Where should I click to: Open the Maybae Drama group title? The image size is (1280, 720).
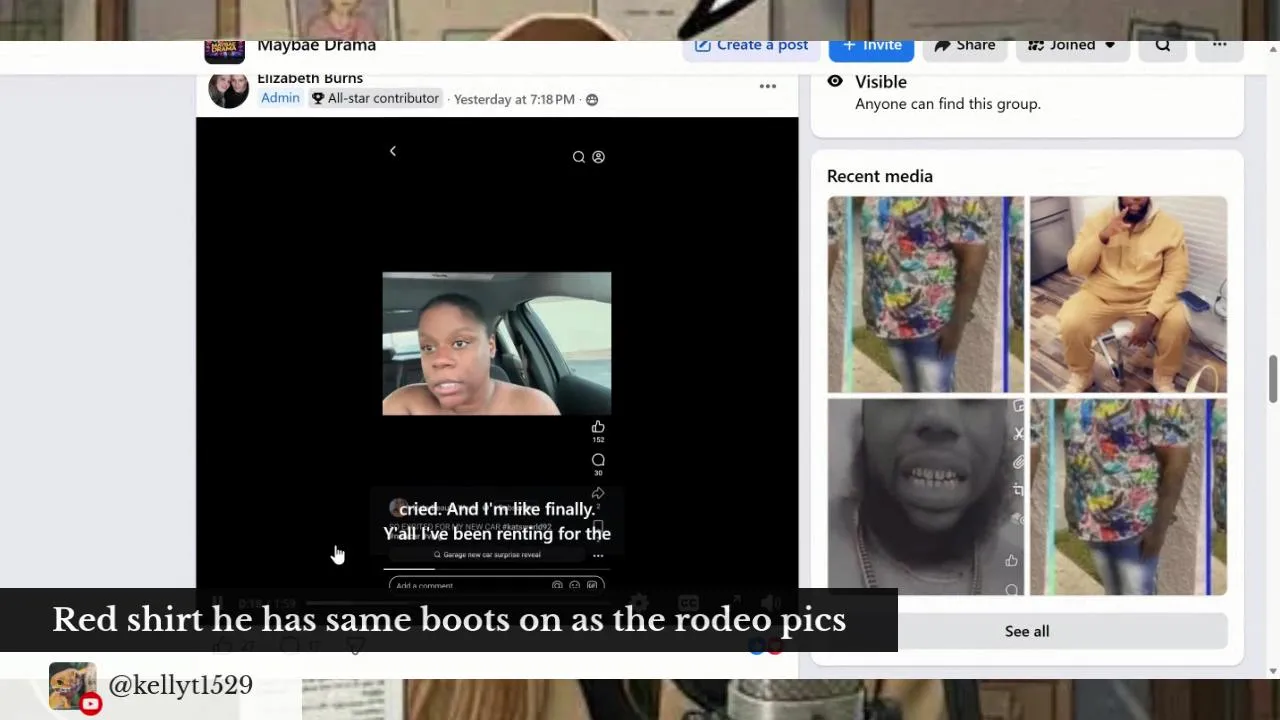tap(316, 46)
